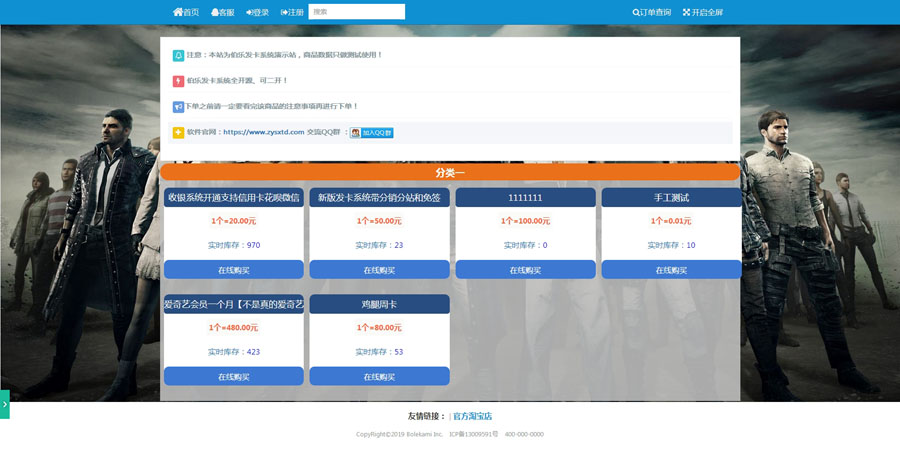Click 在线购买 under 鸡腿周卡

point(379,377)
